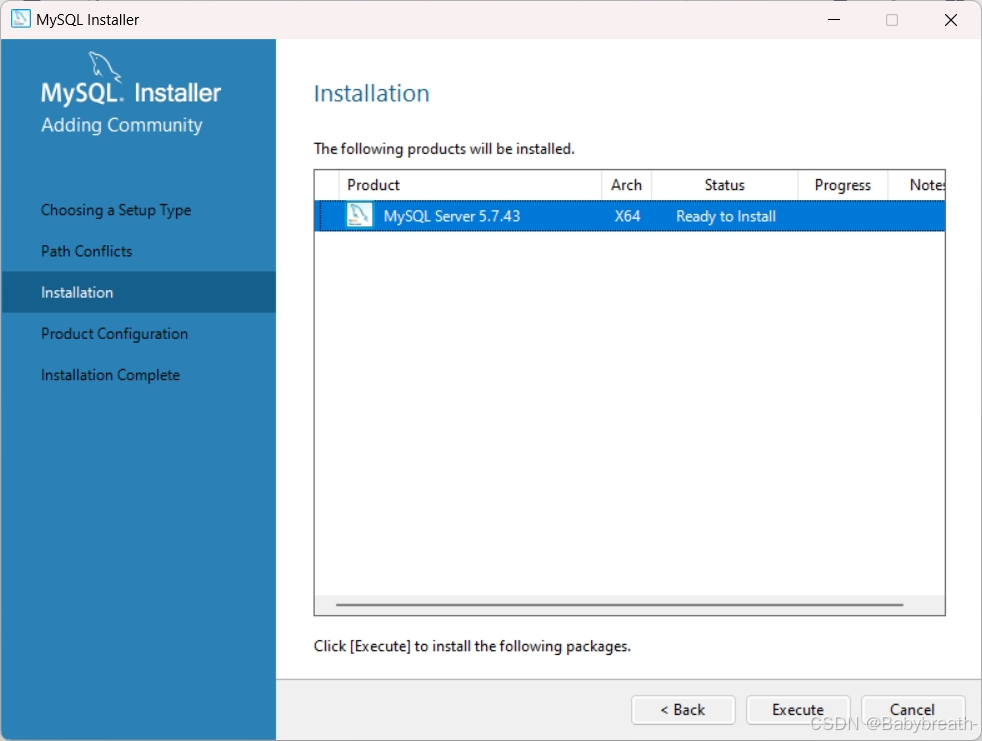Click the Product column header
This screenshot has height=741, width=982.
pyautogui.click(x=373, y=184)
